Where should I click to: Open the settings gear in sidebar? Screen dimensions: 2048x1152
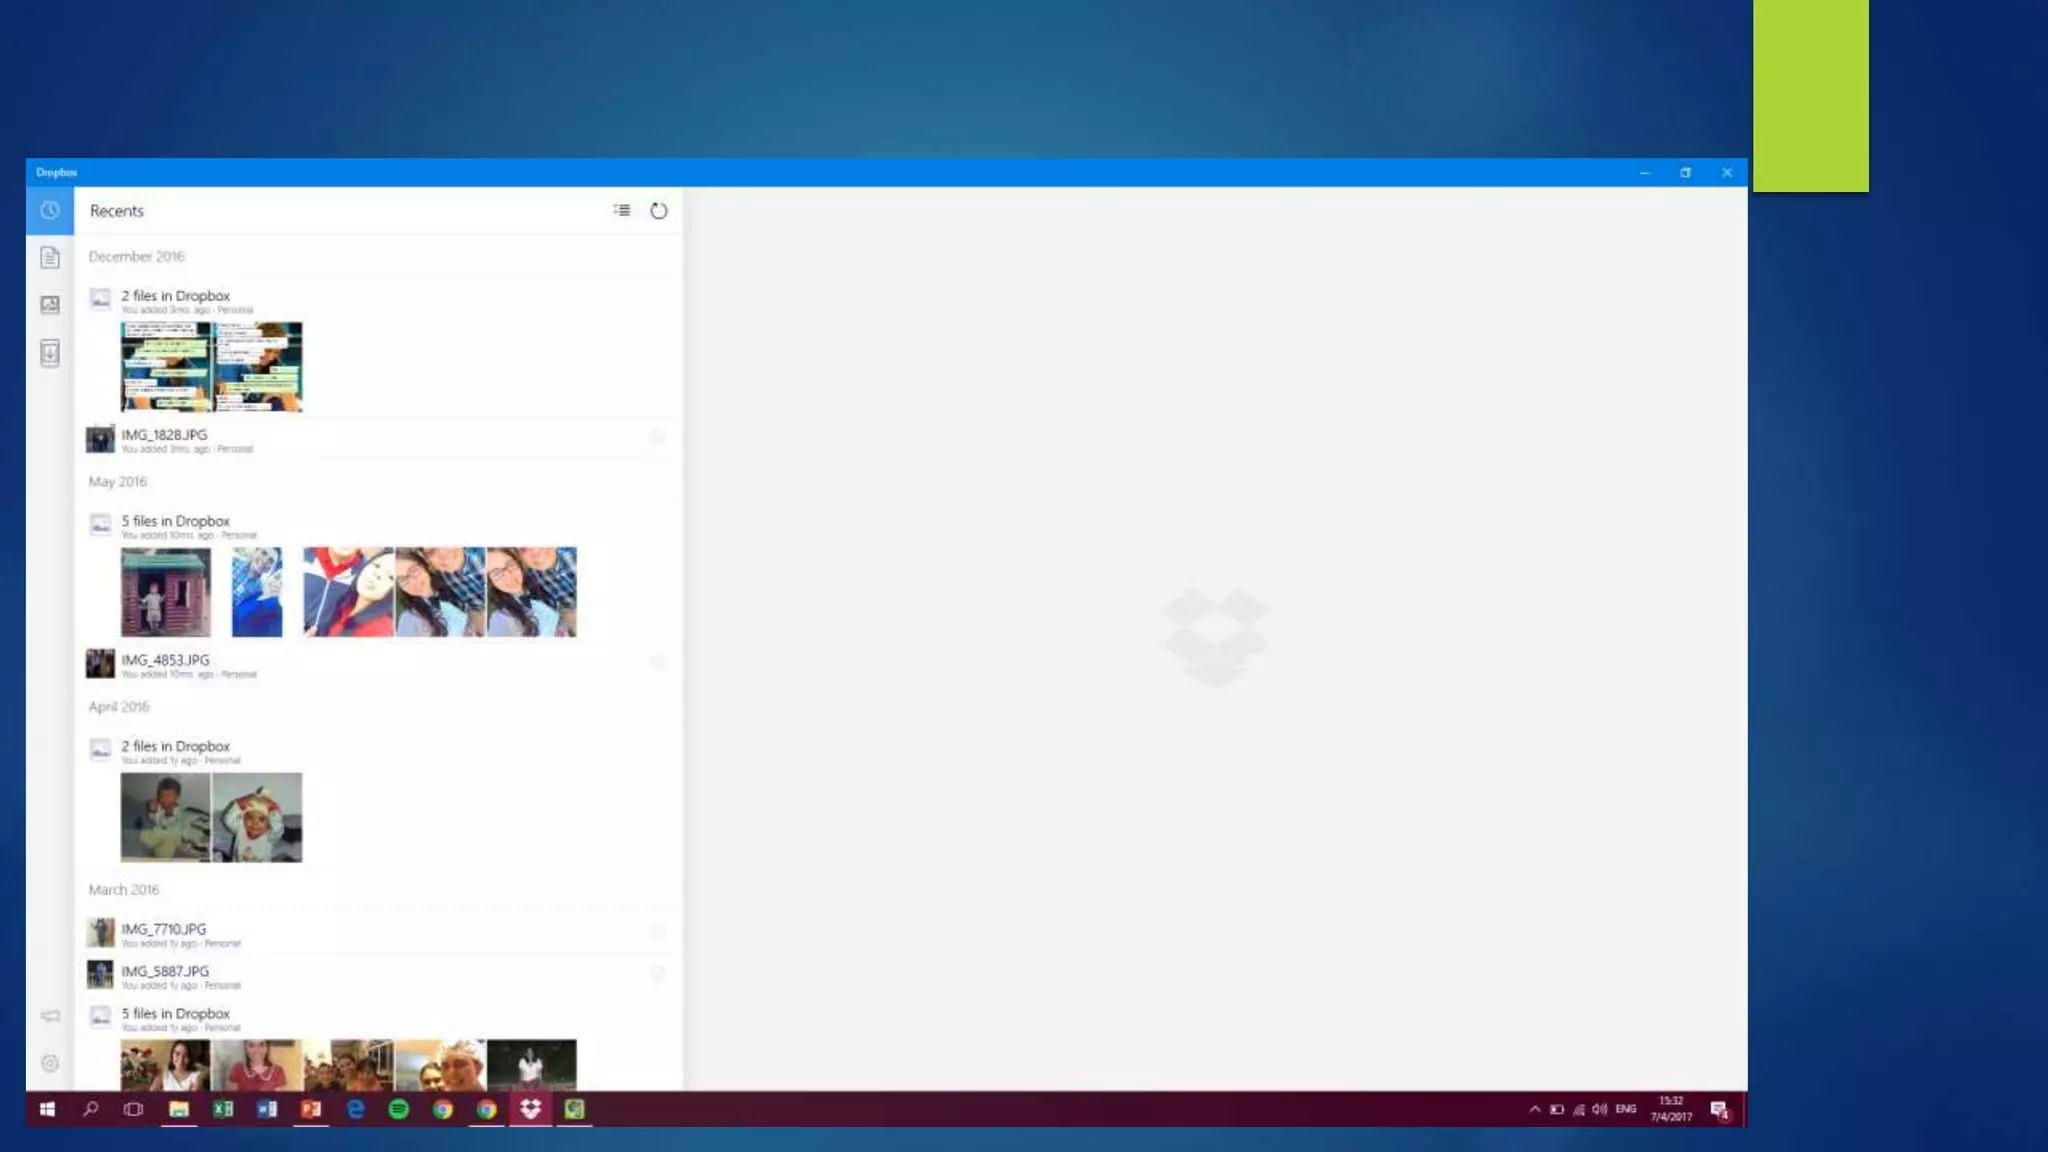point(49,1063)
